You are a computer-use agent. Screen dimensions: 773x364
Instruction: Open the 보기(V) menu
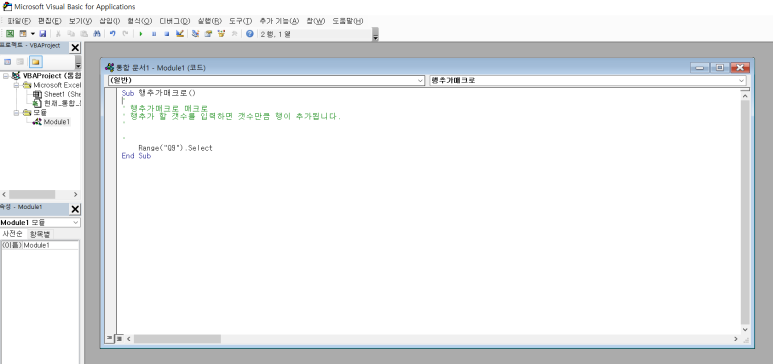tap(80, 21)
